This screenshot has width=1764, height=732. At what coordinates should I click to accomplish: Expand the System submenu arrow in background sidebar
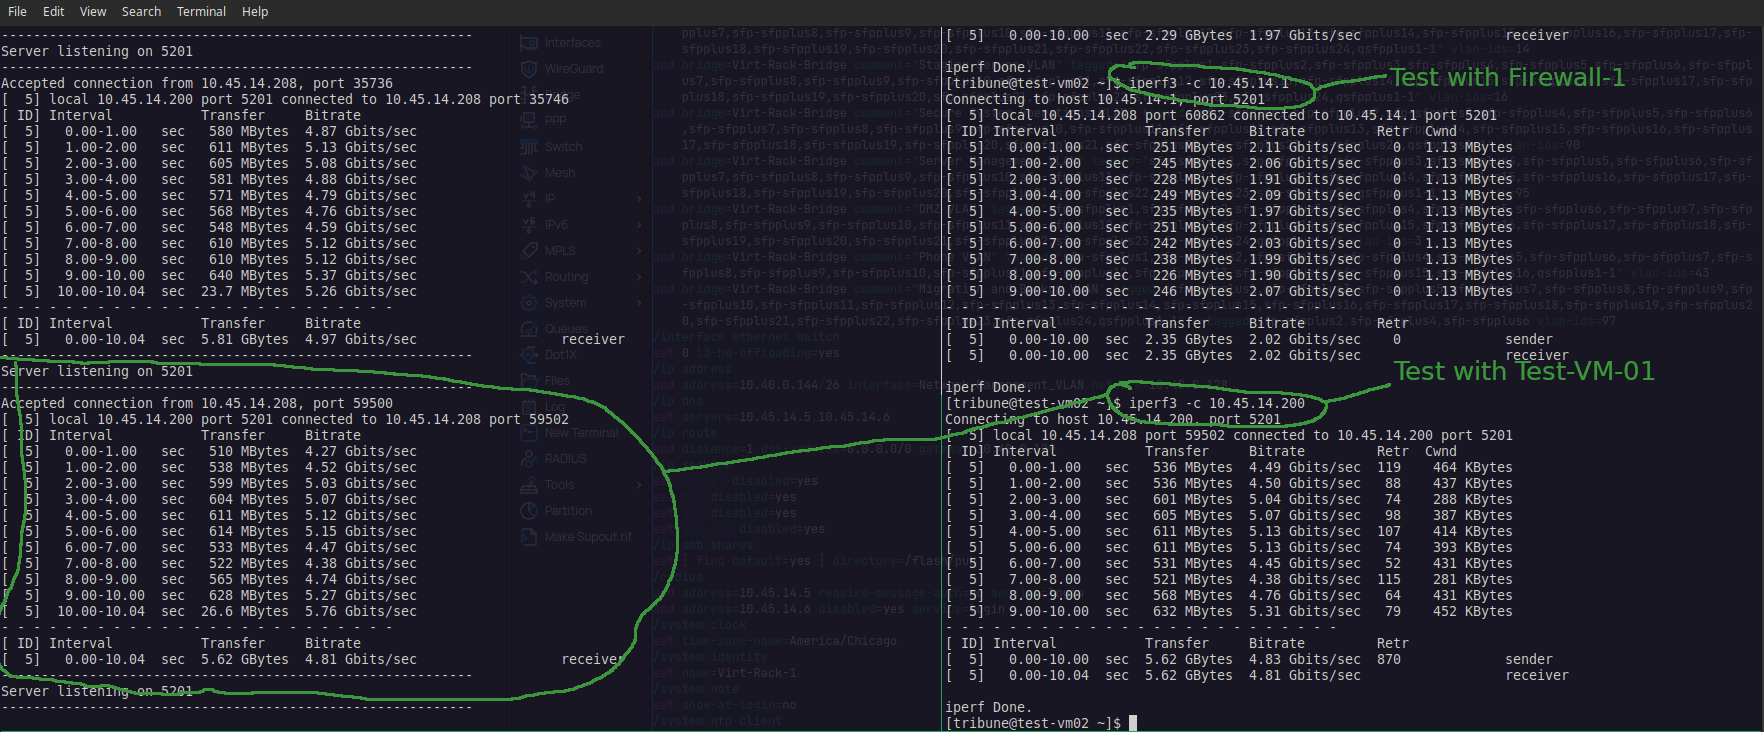(639, 302)
